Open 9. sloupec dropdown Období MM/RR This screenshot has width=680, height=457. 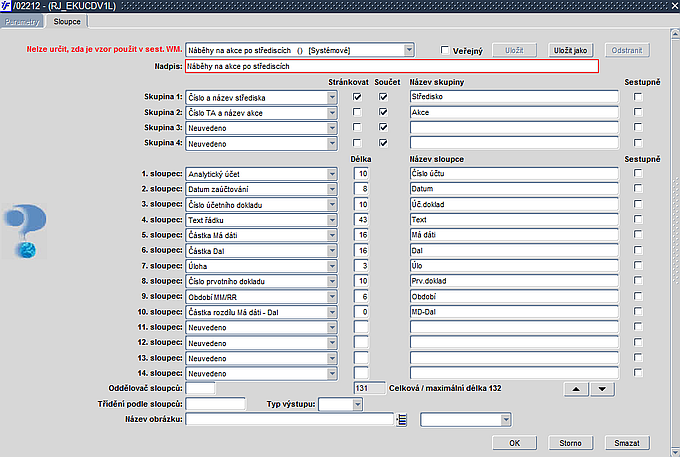coord(332,297)
